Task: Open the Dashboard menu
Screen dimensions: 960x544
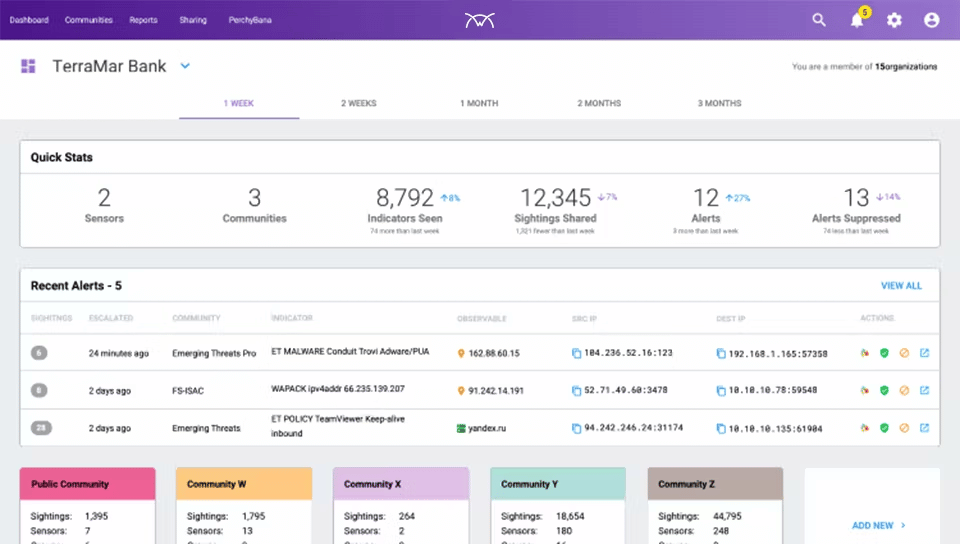Action: click(x=29, y=20)
